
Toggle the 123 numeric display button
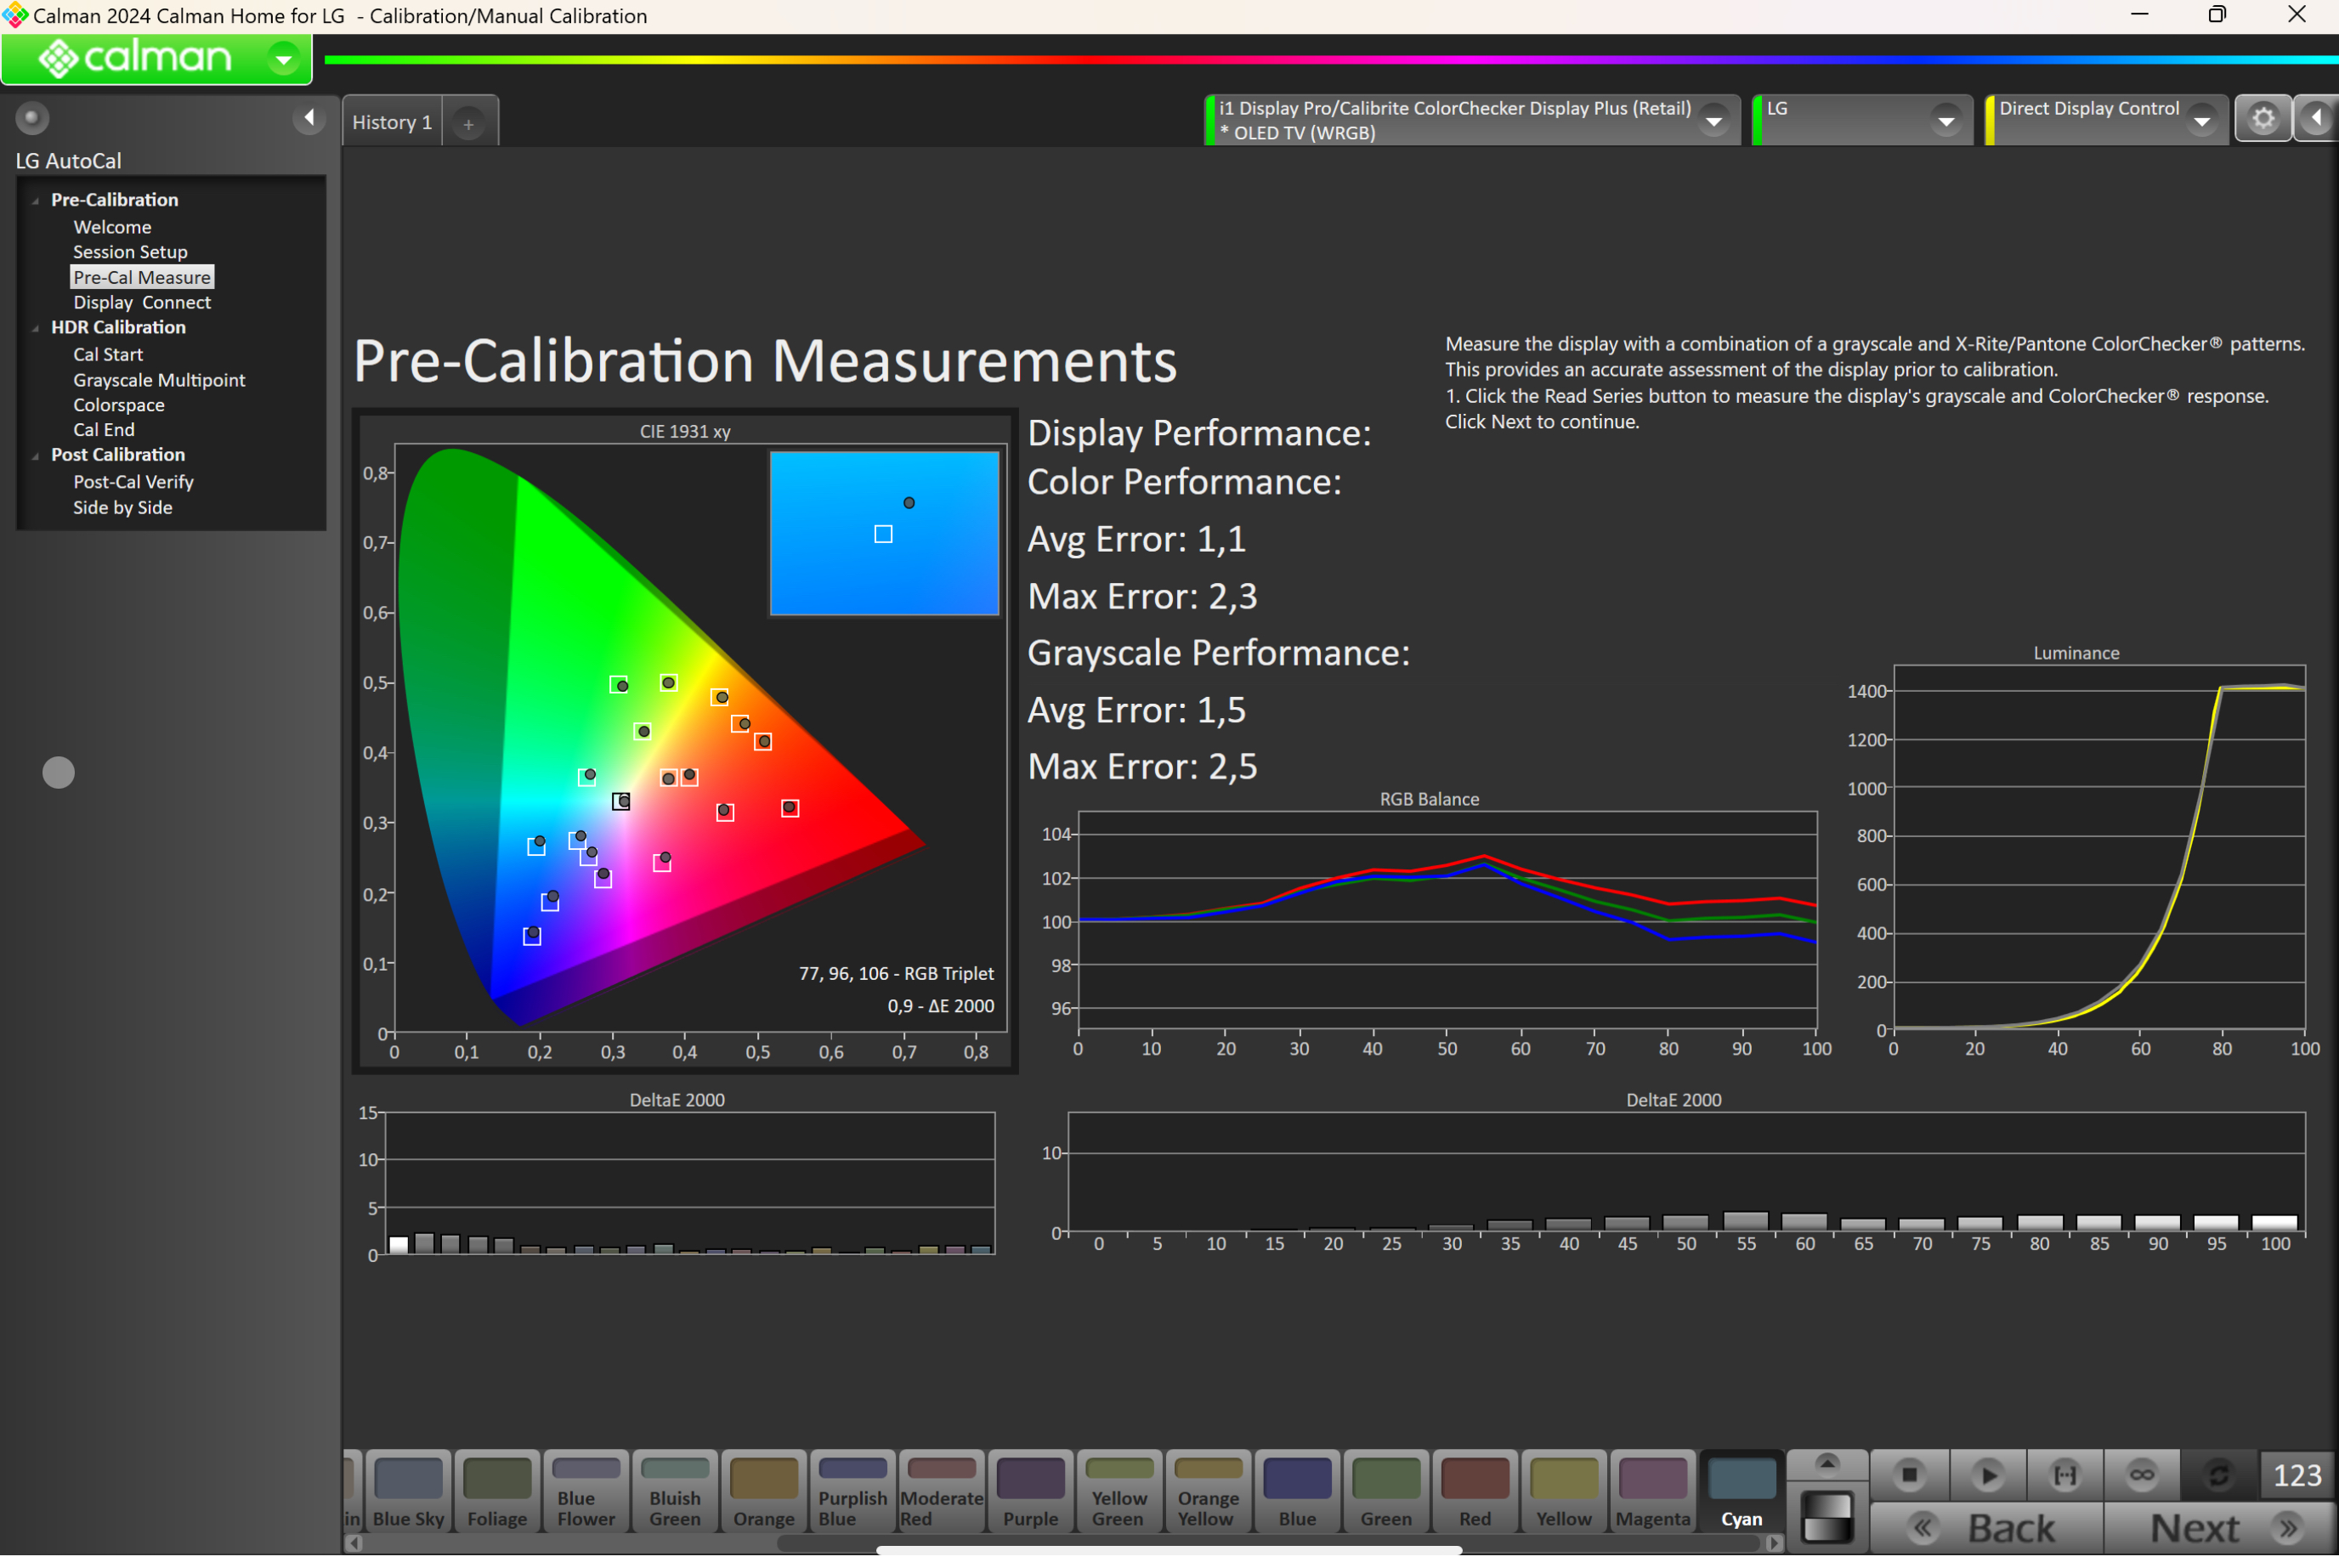coord(2296,1475)
